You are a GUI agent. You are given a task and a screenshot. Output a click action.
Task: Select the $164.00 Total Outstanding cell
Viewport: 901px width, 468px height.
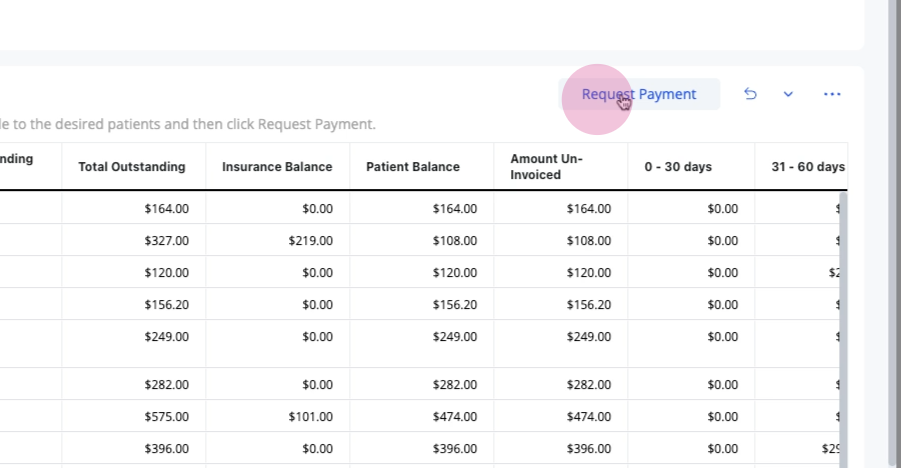click(134, 208)
